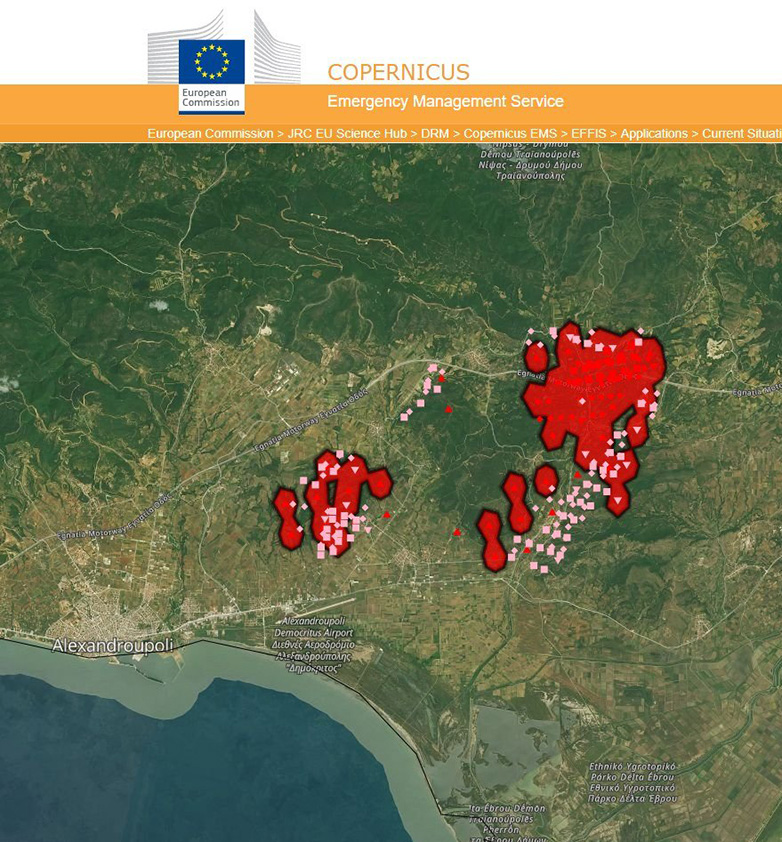
Task: Select small oval burnt area beside largest polygon
Action: pyautogui.click(x=537, y=356)
